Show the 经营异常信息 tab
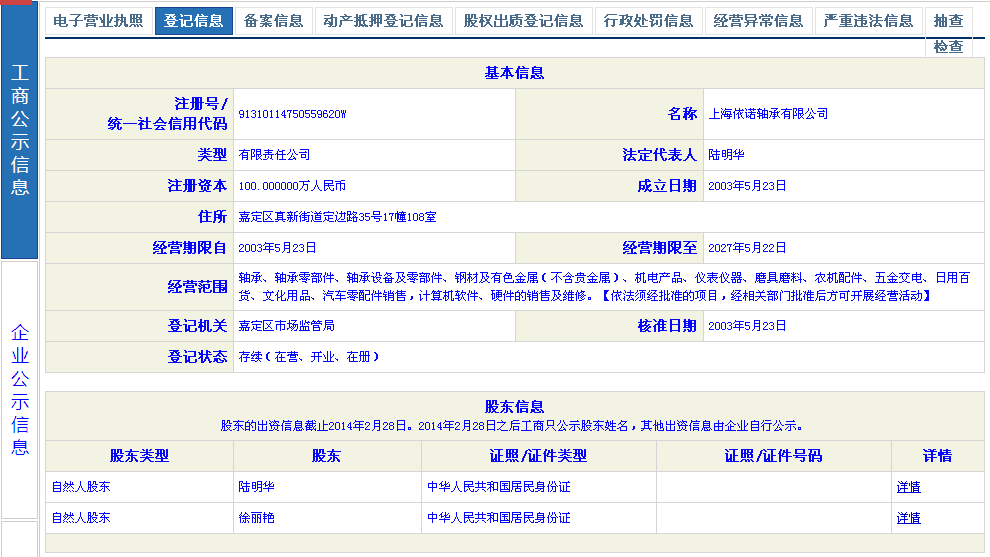This screenshot has width=990, height=557. pyautogui.click(x=759, y=21)
